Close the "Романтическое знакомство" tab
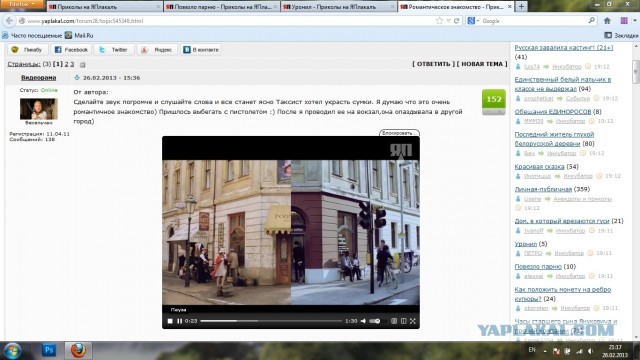Image resolution: width=640 pixels, height=360 pixels. pos(509,7)
